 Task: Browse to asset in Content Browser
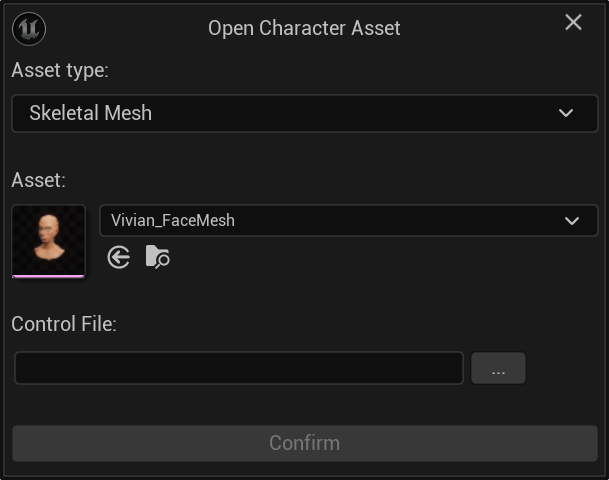pos(157,258)
